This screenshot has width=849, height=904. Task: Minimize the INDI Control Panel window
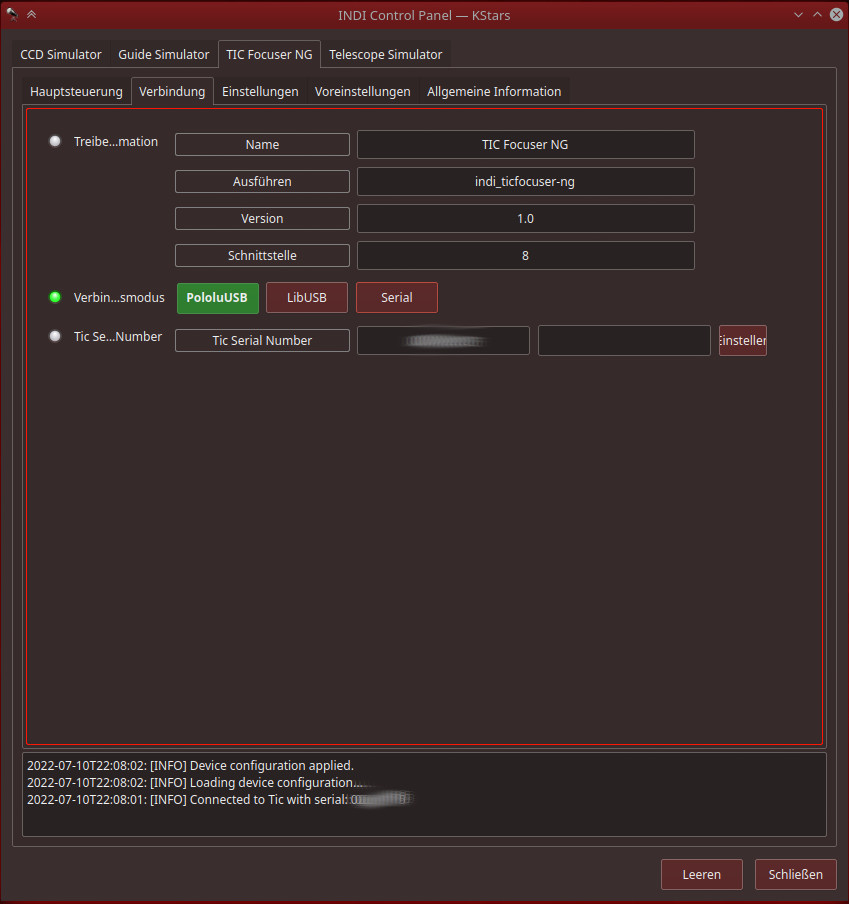(798, 14)
